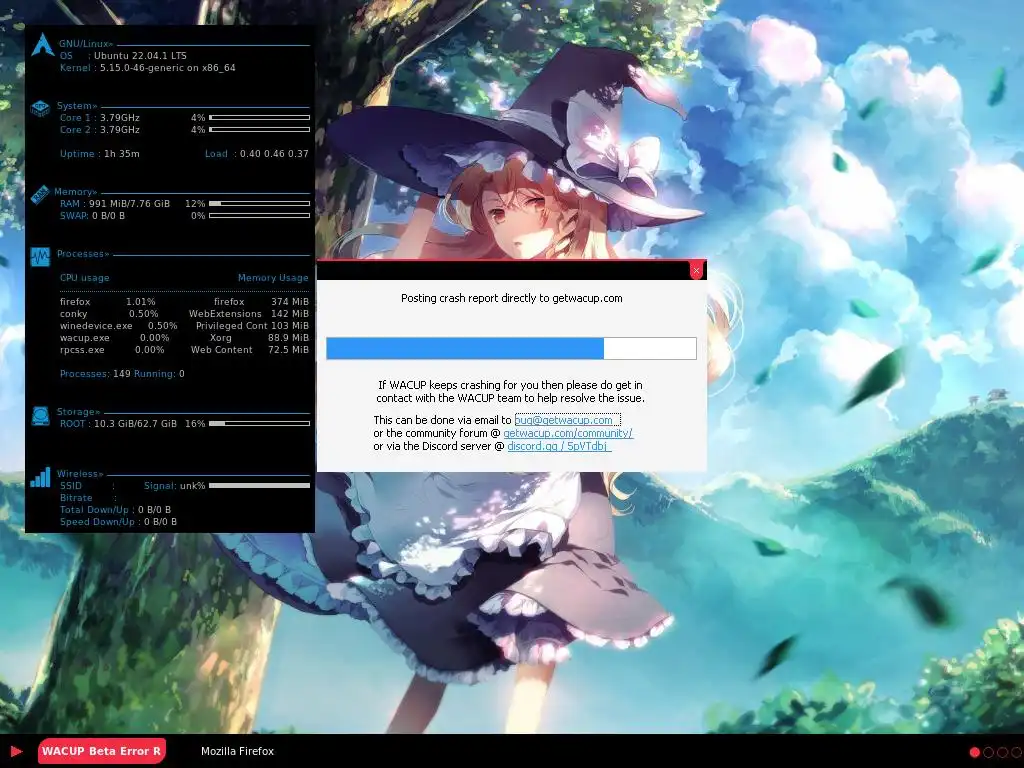
Task: Click the 'Ubuntu 22.04.1 LTS' OS value
Action: tap(140, 56)
